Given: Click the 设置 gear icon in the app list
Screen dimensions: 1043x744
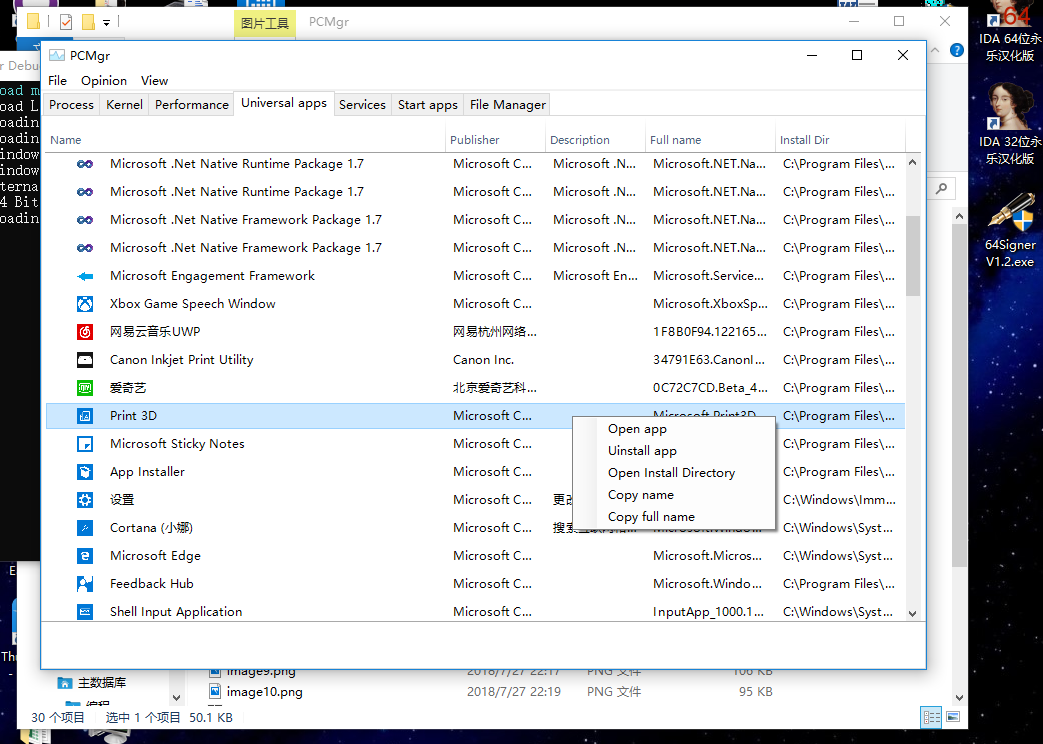Looking at the screenshot, I should click(x=84, y=500).
